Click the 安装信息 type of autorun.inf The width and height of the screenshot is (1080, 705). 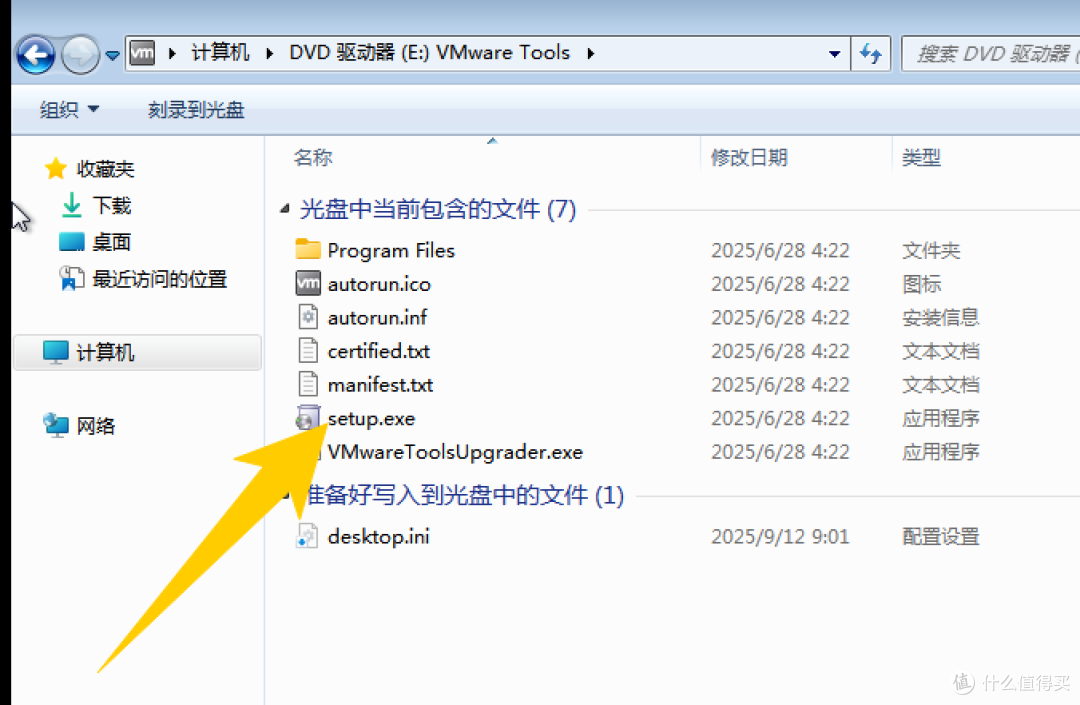[941, 318]
